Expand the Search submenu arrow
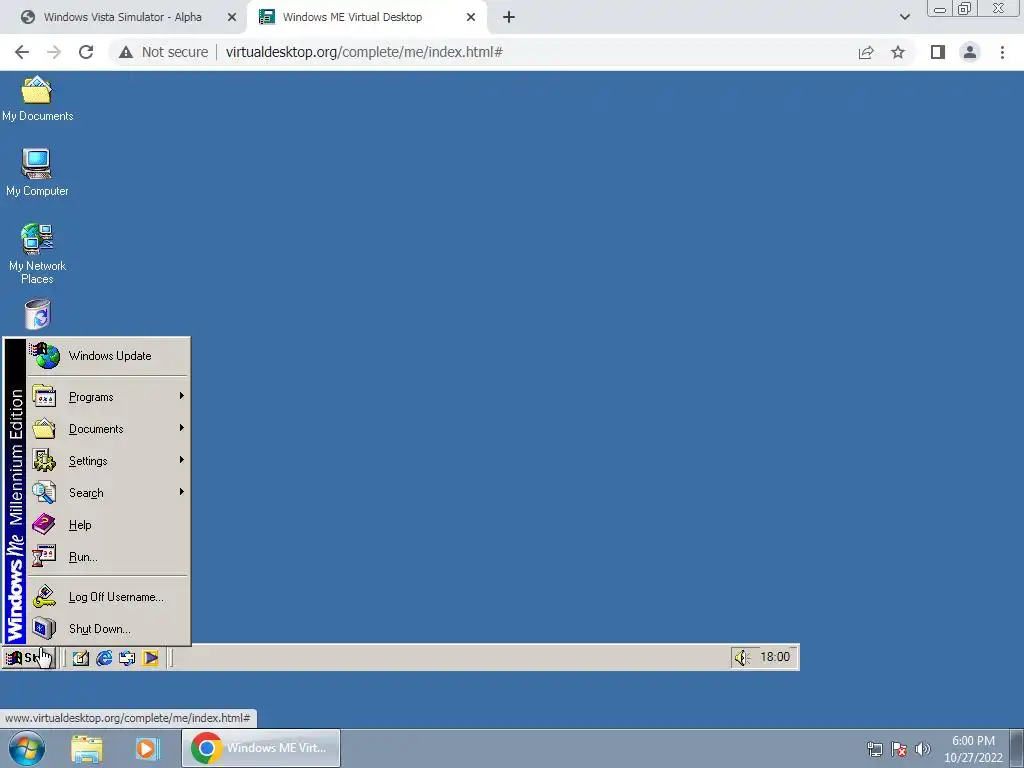Image resolution: width=1024 pixels, height=768 pixels. pyautogui.click(x=182, y=492)
